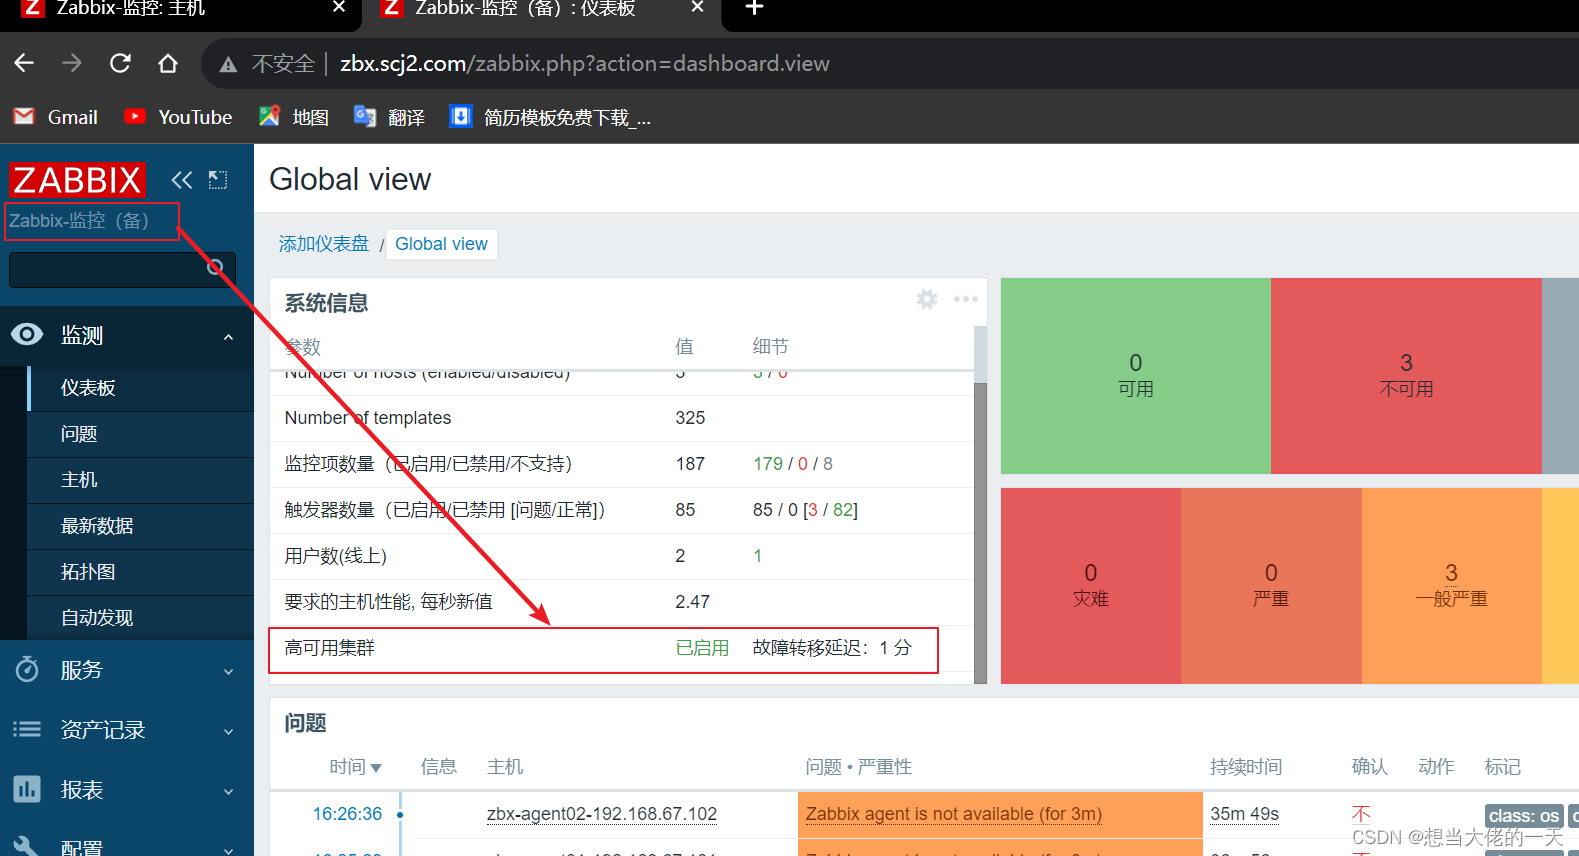Click the browser back arrow
This screenshot has width=1579, height=856.
[x=24, y=64]
